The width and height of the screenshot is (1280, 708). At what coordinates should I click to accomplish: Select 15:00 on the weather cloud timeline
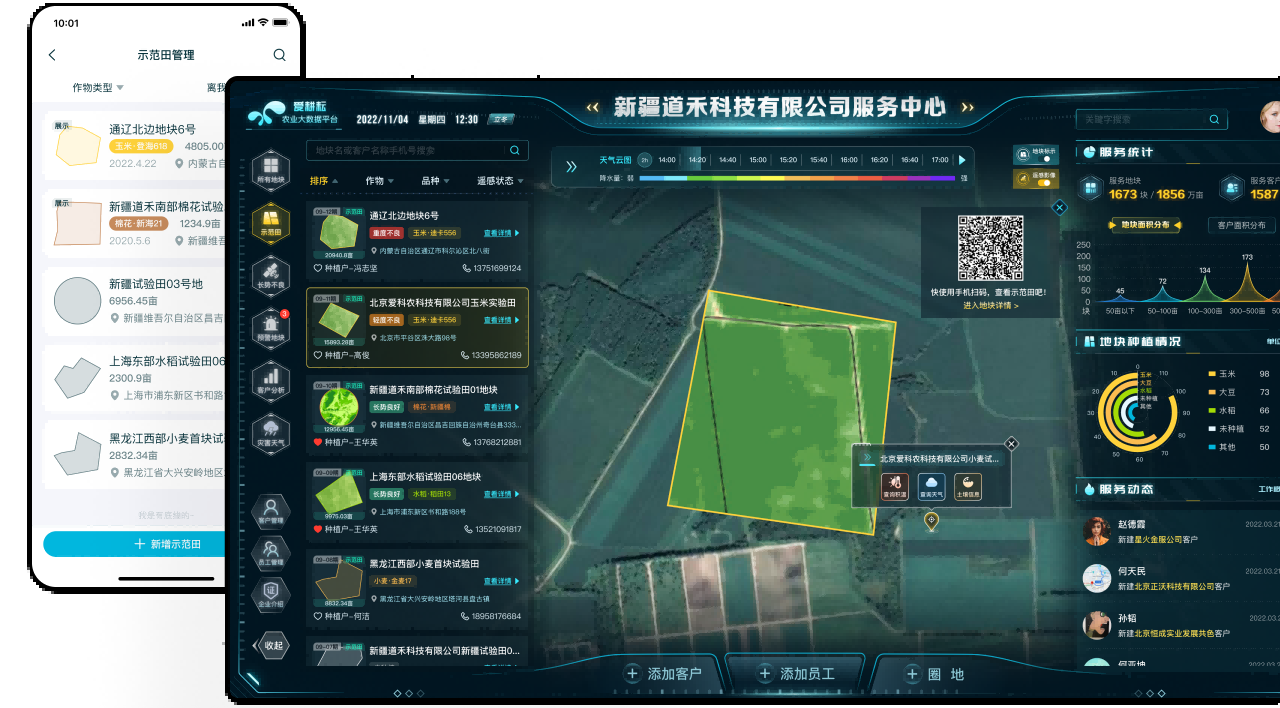click(756, 158)
